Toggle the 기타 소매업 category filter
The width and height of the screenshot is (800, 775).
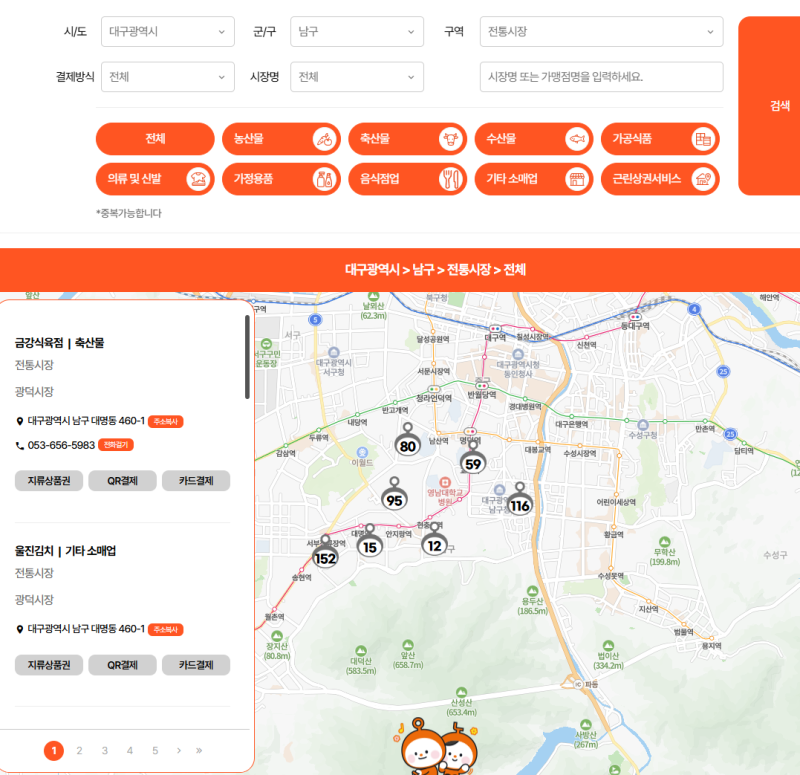pos(534,179)
